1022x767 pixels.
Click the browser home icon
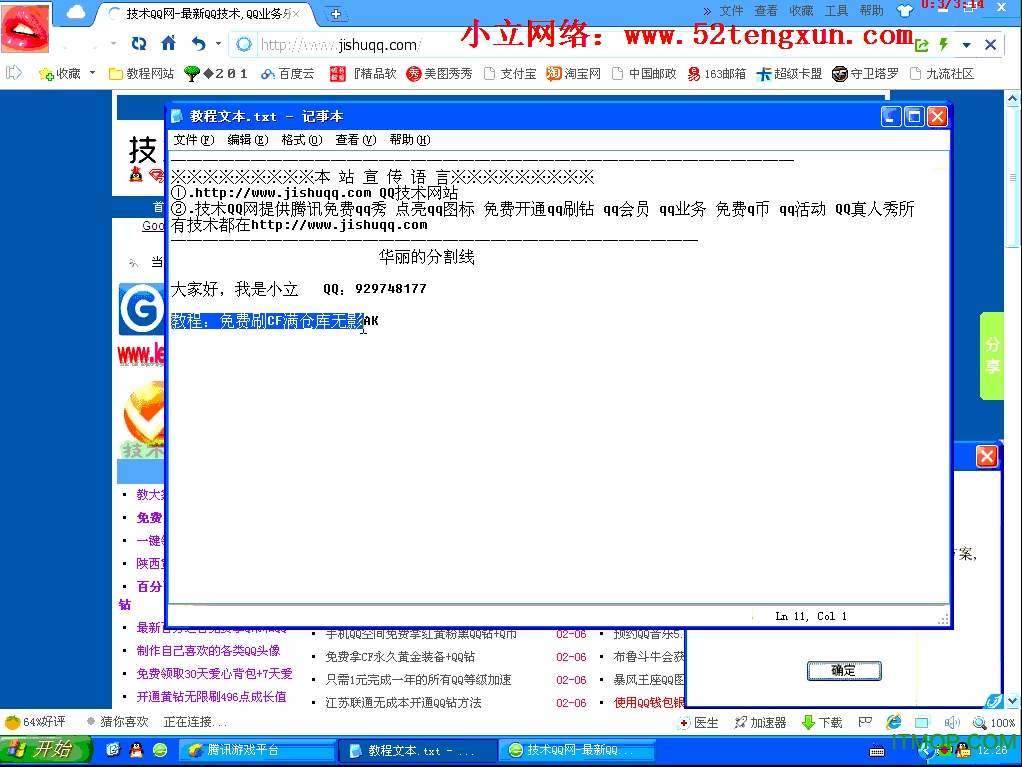(x=168, y=44)
